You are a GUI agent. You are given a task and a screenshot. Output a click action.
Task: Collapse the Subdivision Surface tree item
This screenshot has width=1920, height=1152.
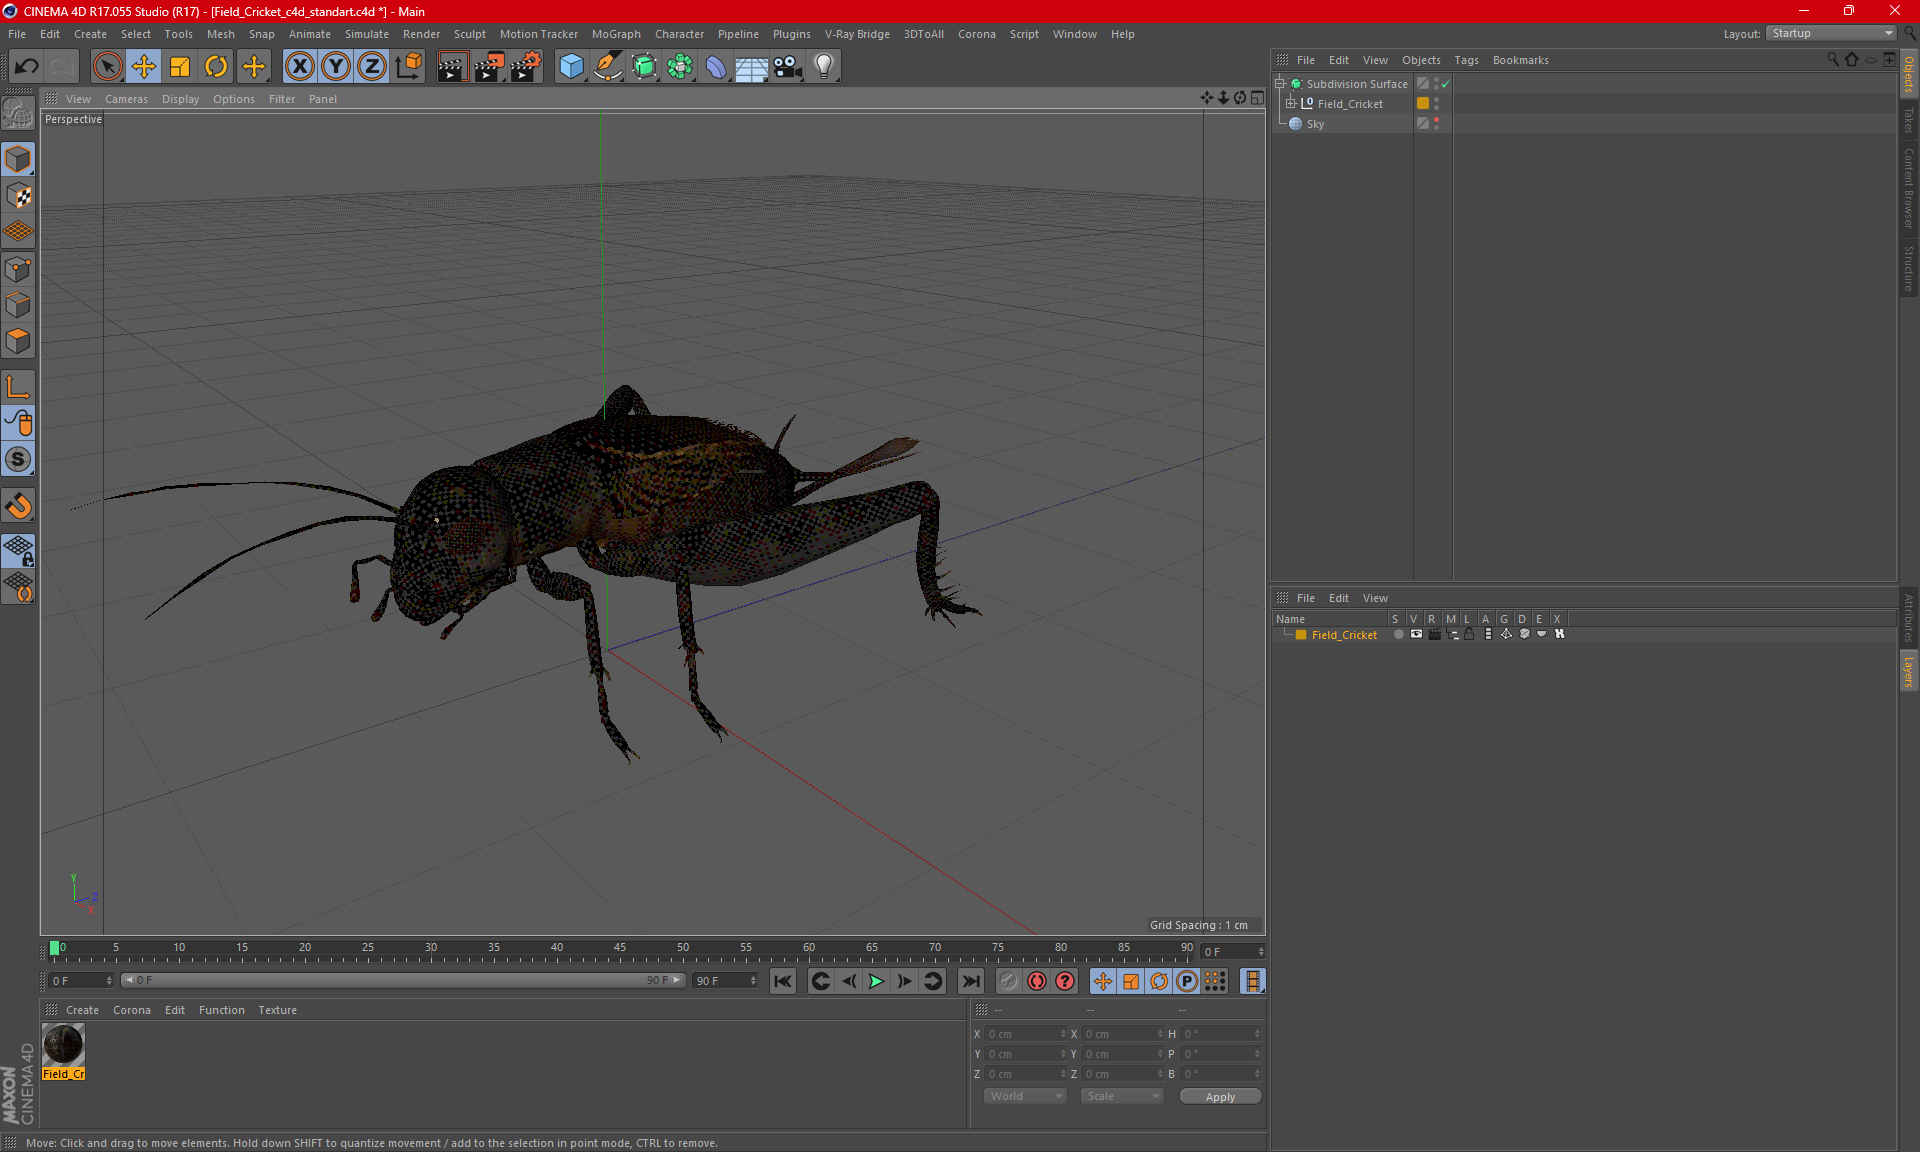tap(1279, 84)
